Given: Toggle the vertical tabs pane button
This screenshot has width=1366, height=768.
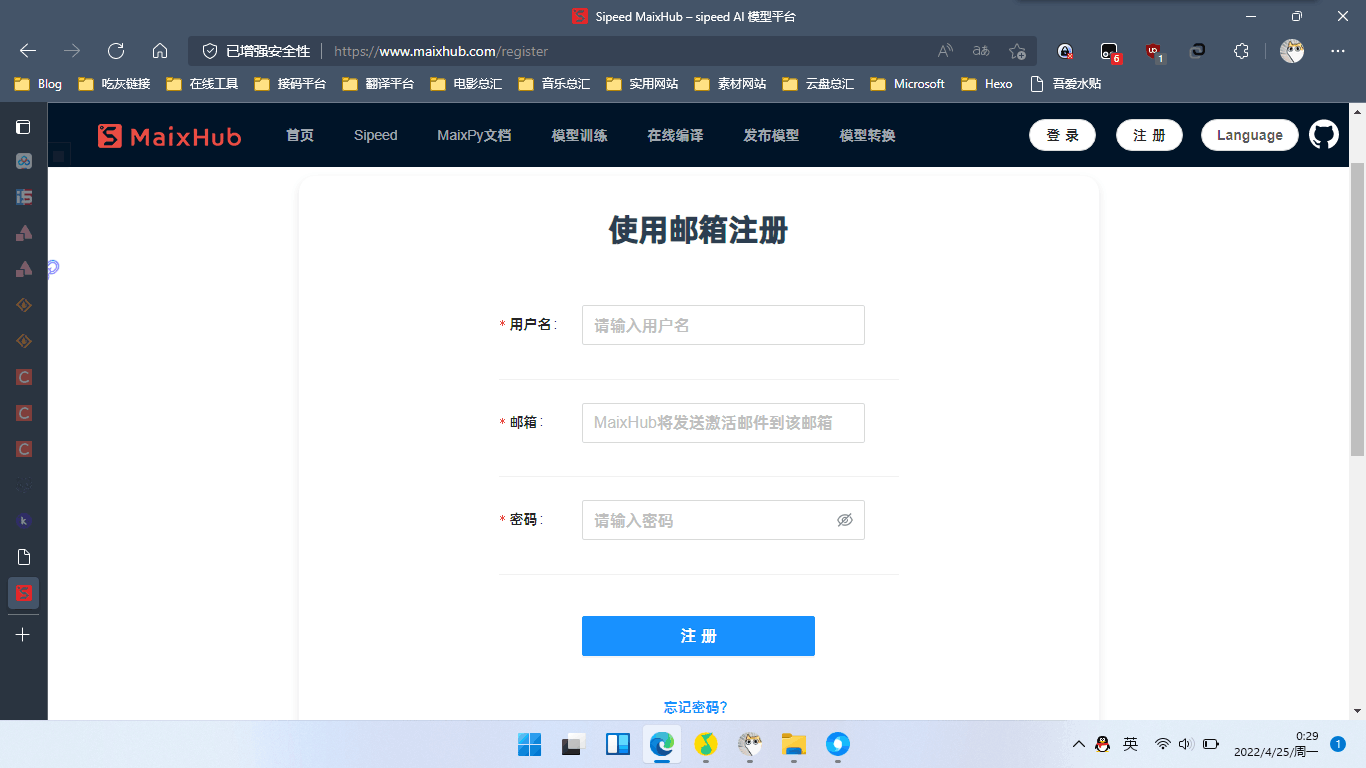Looking at the screenshot, I should coord(23,127).
